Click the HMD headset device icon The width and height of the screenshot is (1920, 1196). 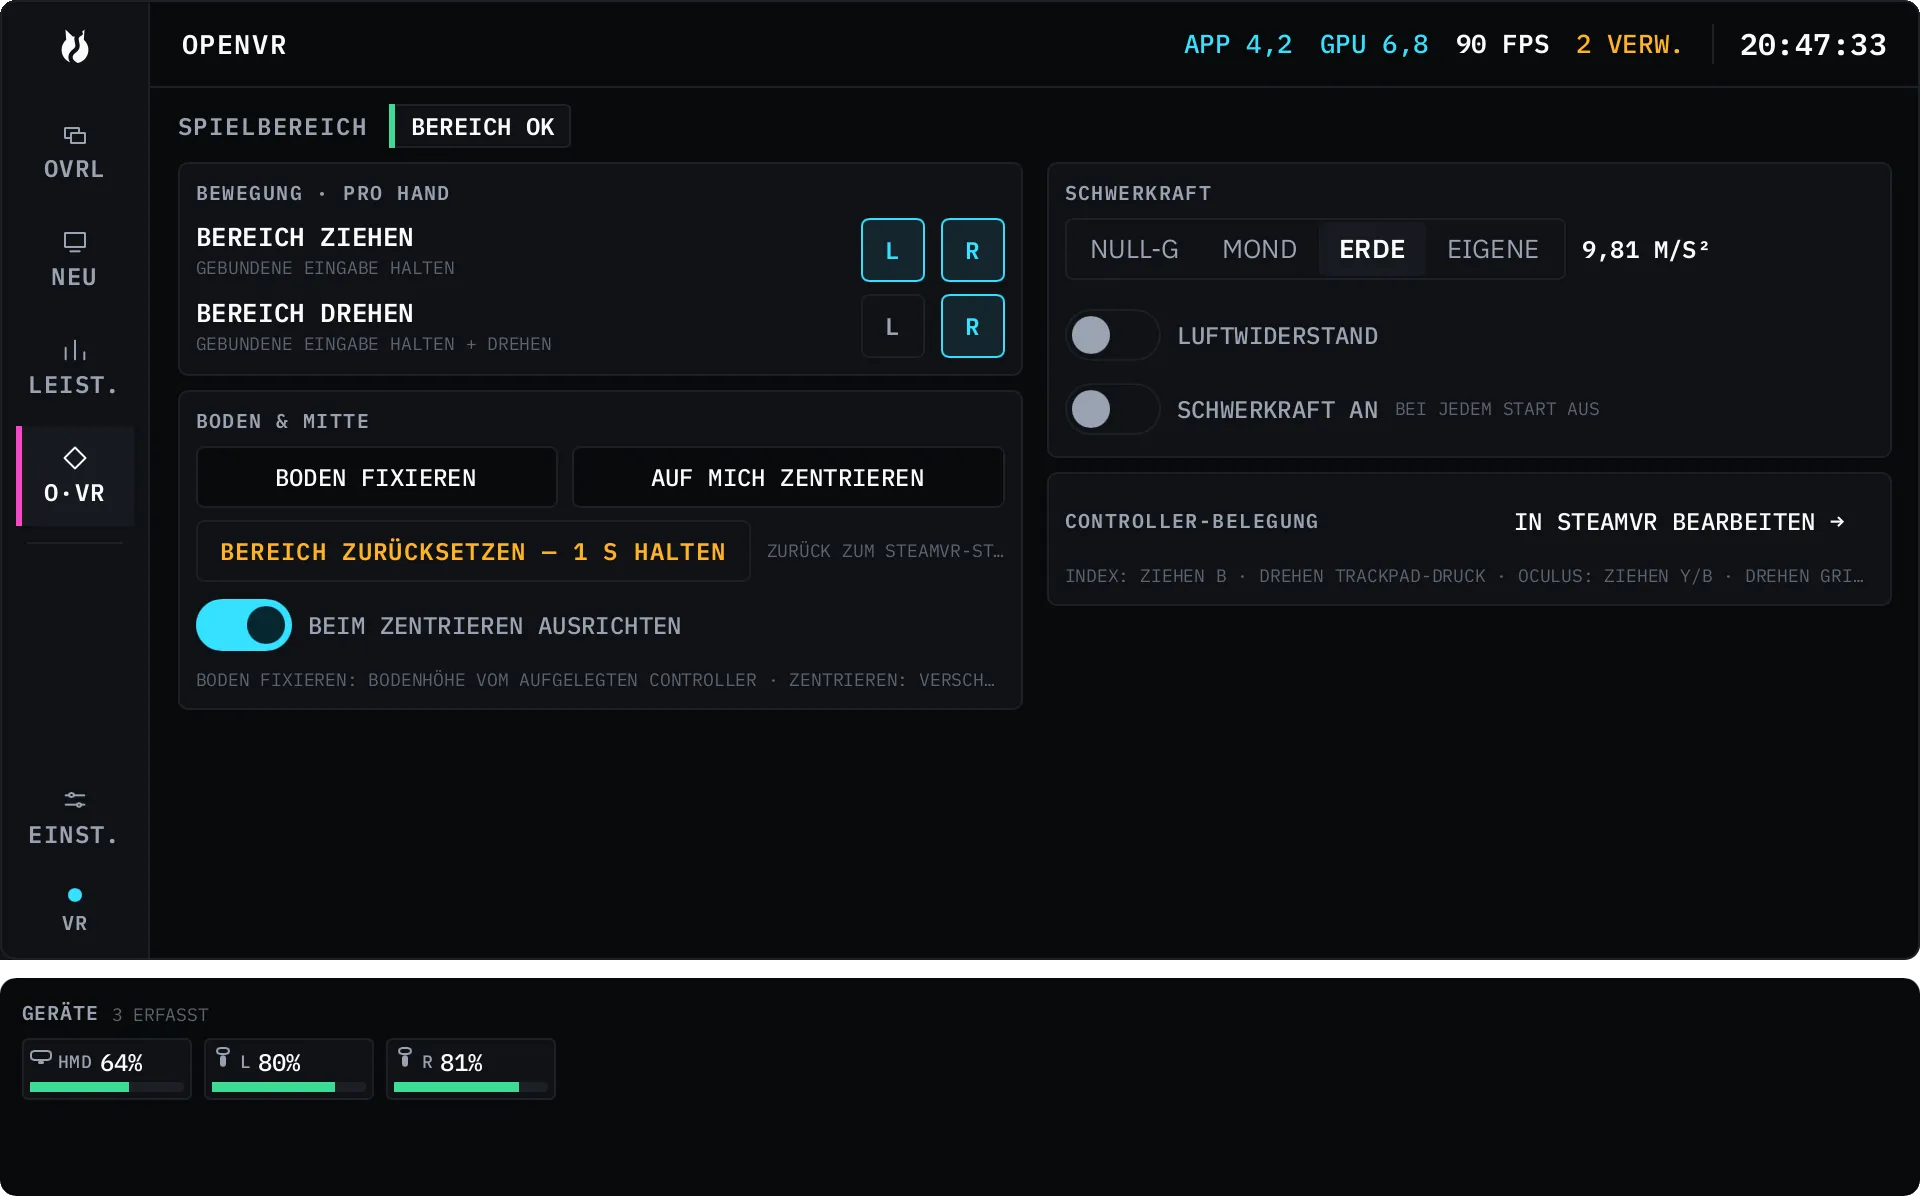(x=41, y=1057)
